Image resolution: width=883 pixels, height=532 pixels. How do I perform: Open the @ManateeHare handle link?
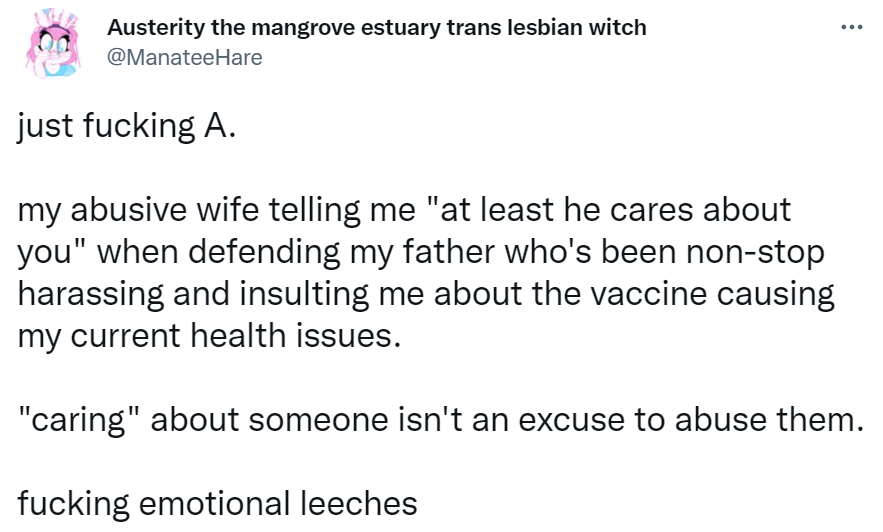[185, 57]
